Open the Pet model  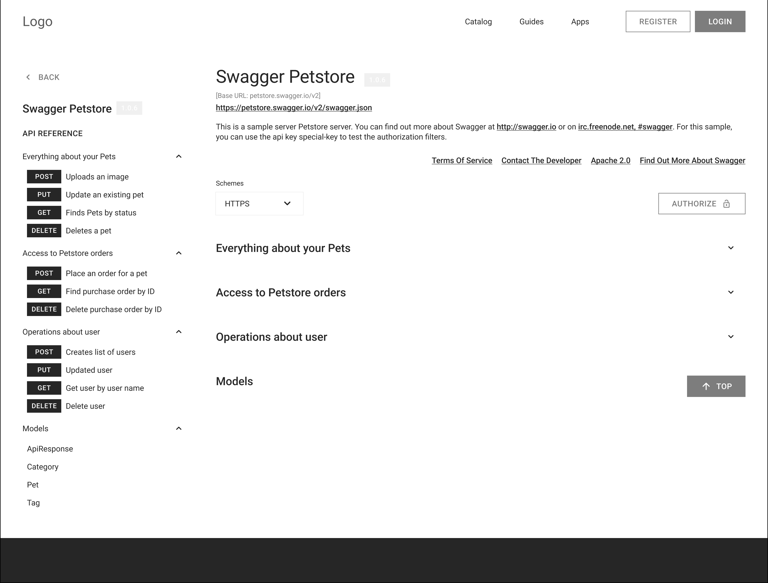point(32,485)
